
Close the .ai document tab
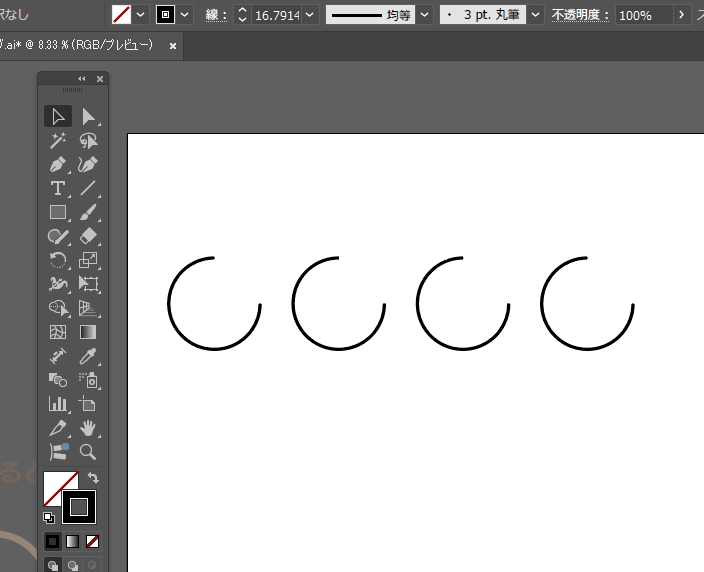(x=173, y=46)
